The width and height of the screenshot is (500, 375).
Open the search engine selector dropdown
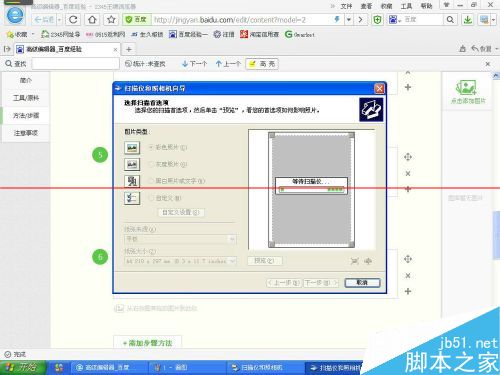tap(394, 20)
